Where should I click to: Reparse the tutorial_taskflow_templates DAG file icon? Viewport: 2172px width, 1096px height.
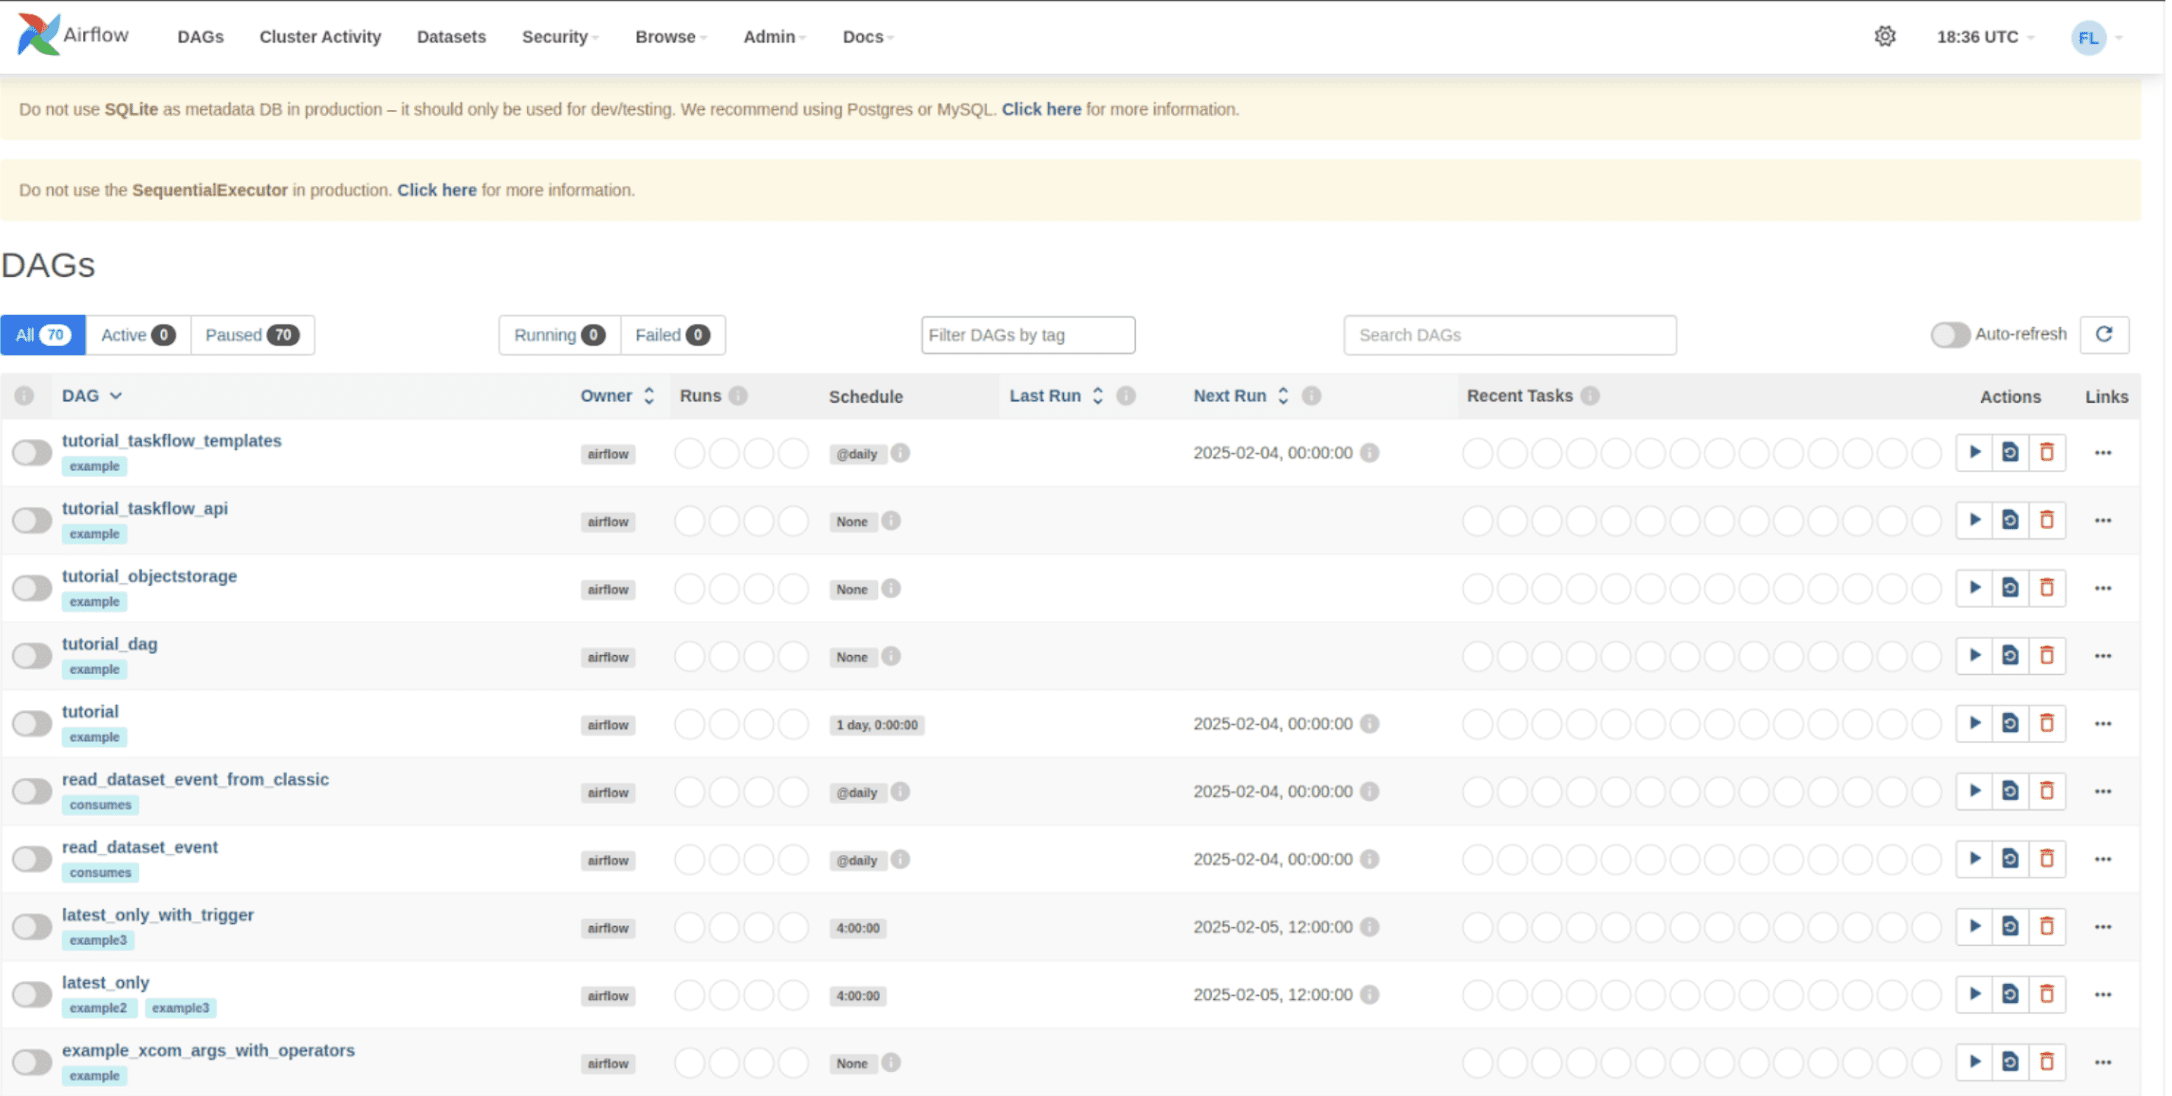point(2010,452)
